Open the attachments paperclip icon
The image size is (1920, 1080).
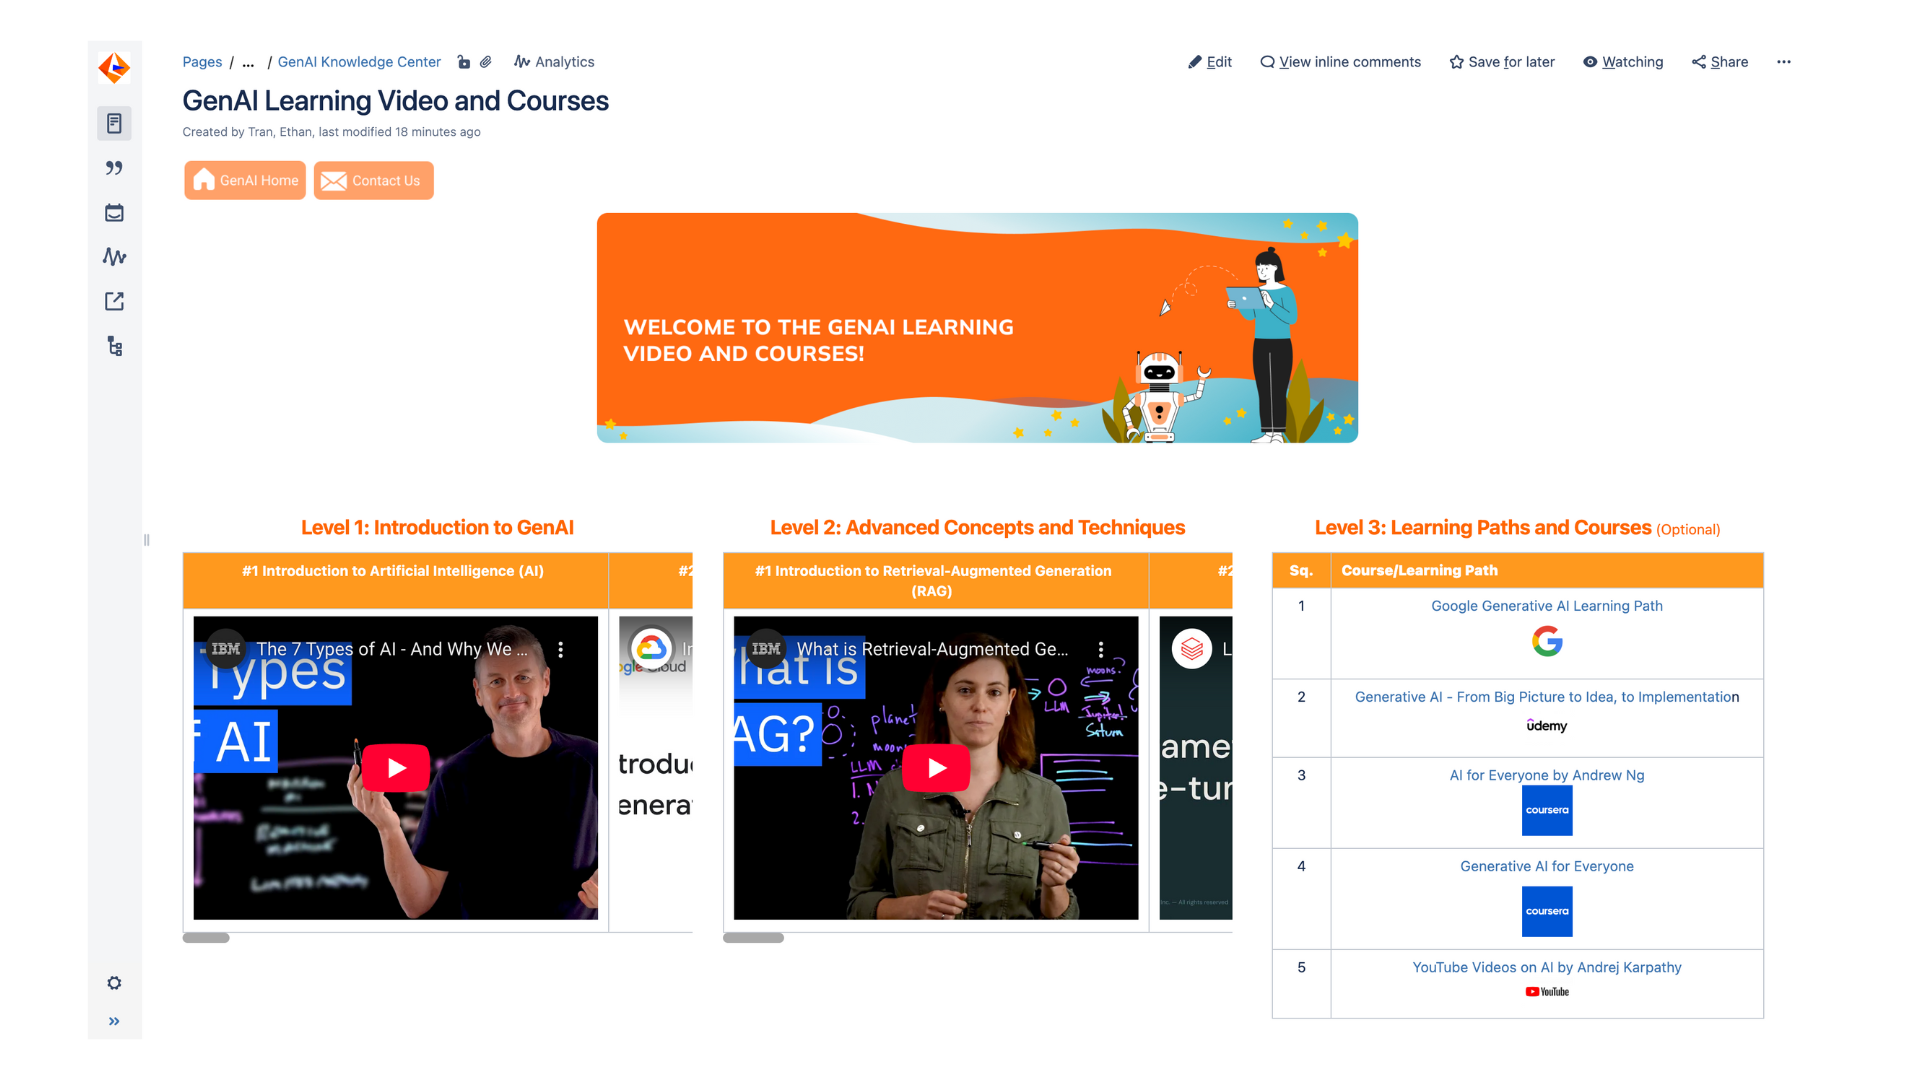click(486, 62)
